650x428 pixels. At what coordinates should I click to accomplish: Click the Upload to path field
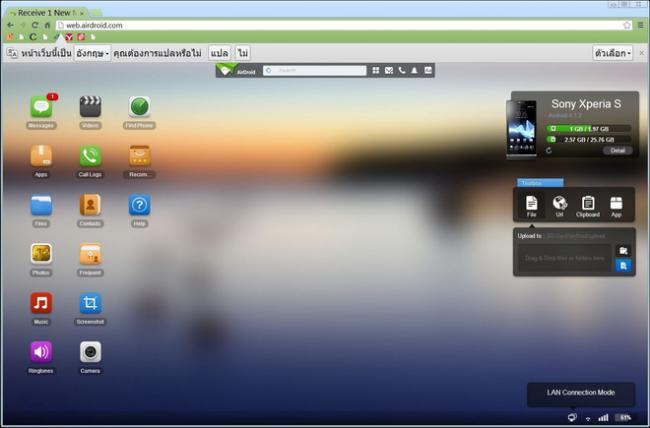point(575,236)
